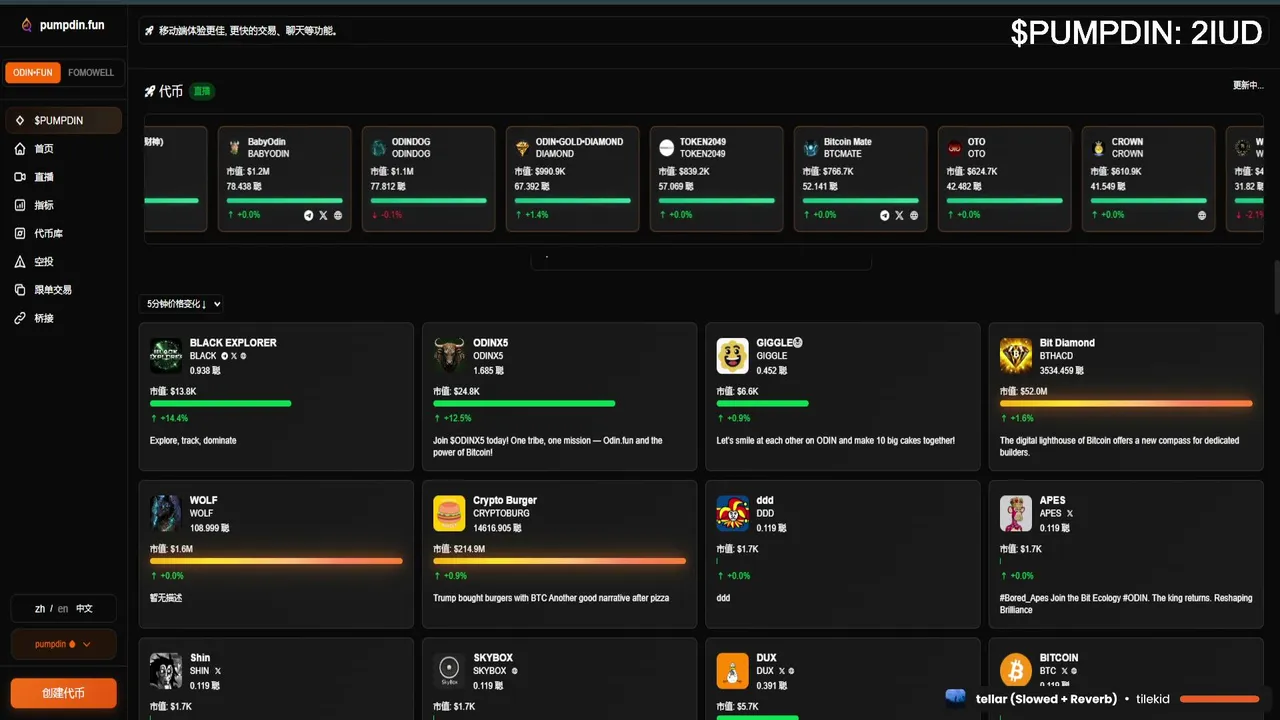Go to home via the house icon
The image size is (1280, 720).
click(20, 149)
